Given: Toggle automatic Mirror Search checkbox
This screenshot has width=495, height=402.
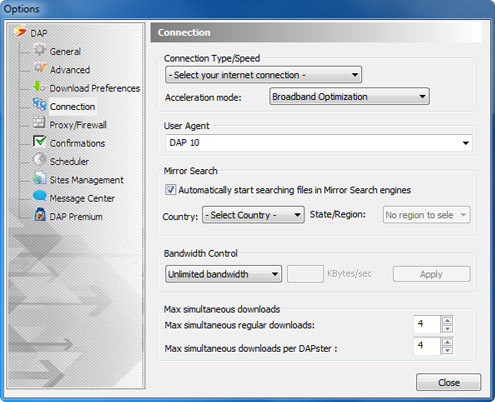Looking at the screenshot, I should [x=171, y=190].
